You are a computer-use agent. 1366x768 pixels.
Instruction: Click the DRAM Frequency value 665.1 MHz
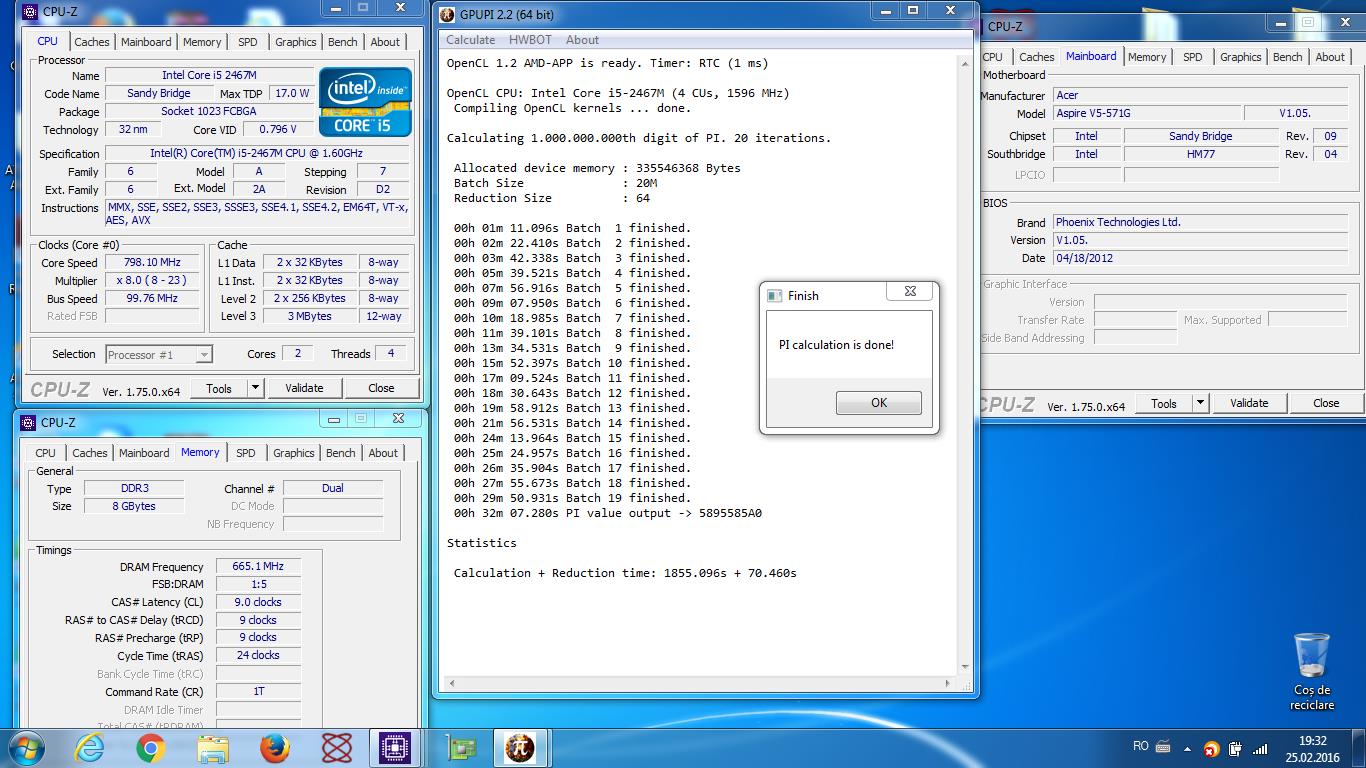click(258, 566)
